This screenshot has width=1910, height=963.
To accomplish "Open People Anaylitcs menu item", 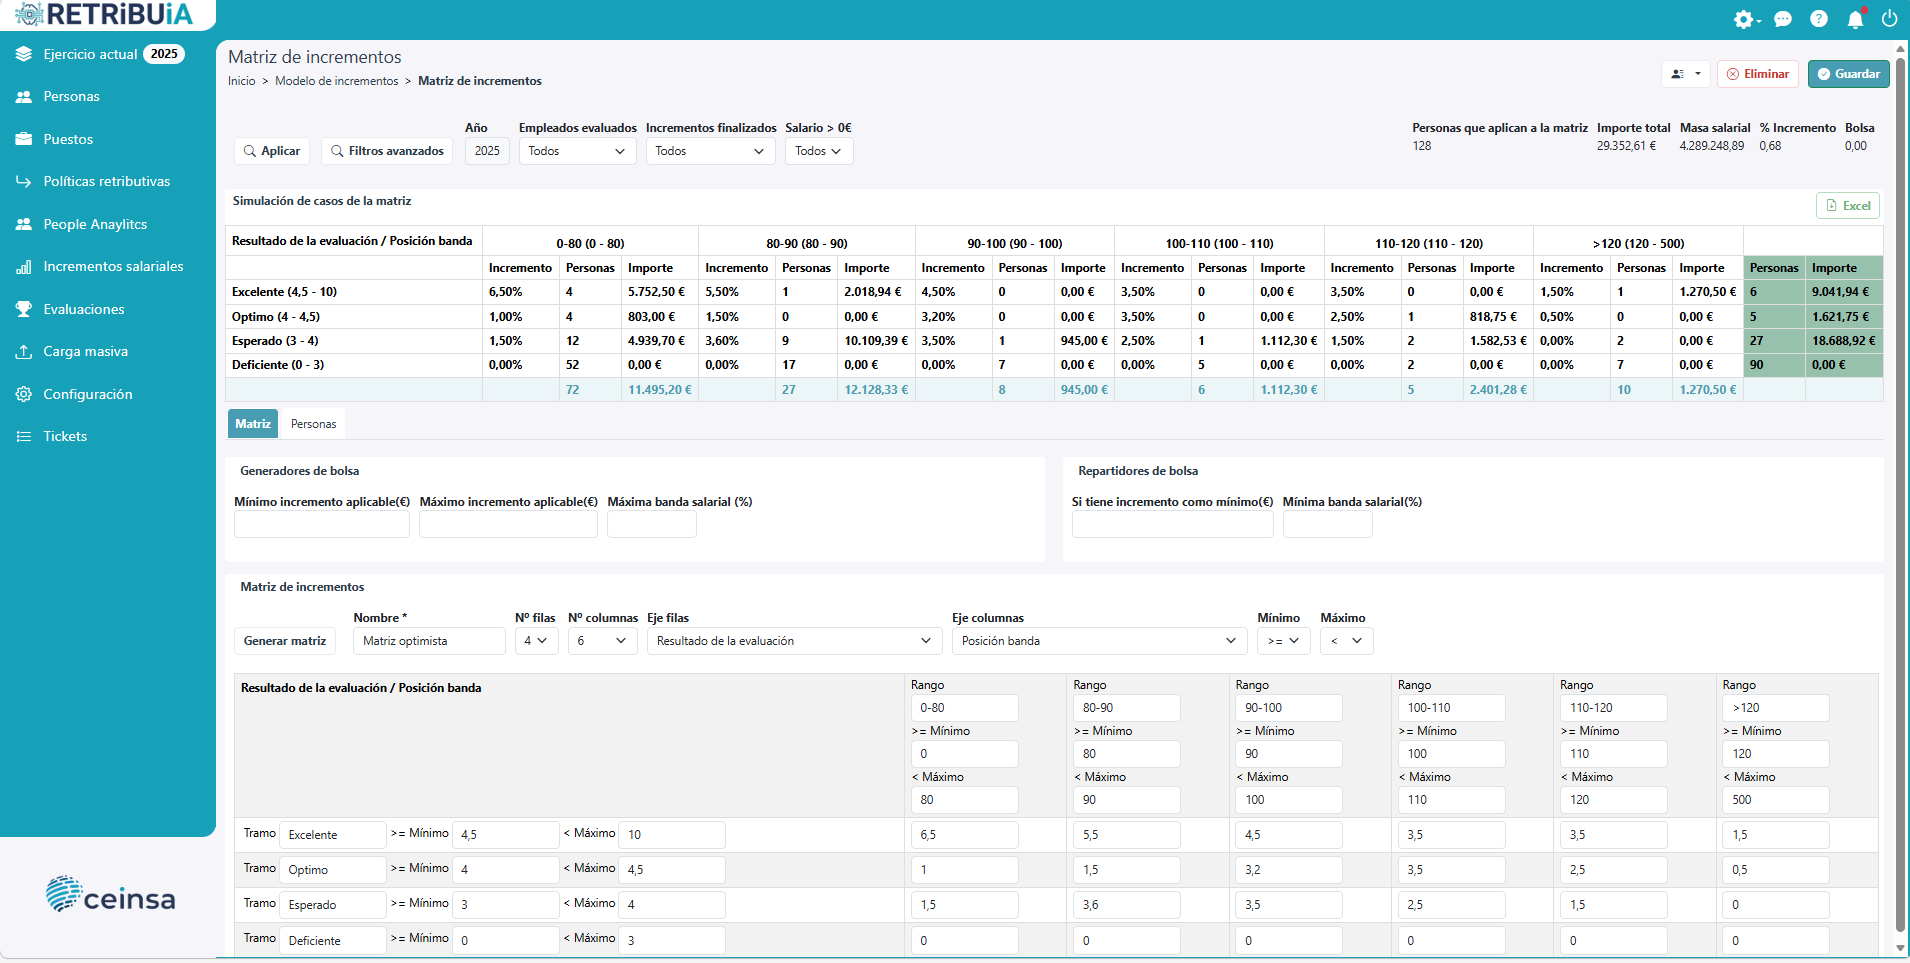I will 95,224.
